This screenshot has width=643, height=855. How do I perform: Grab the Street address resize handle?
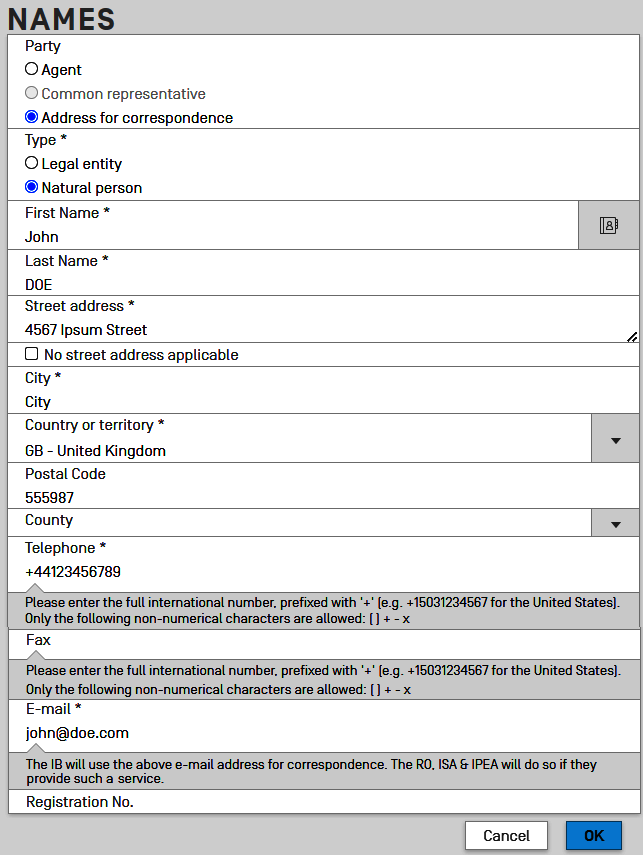(x=632, y=337)
